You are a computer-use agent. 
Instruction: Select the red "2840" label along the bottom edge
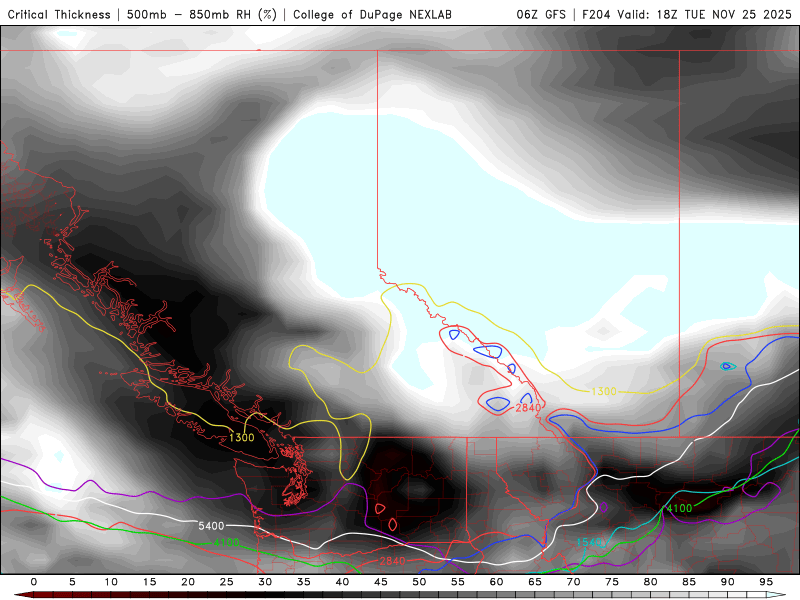(392, 561)
